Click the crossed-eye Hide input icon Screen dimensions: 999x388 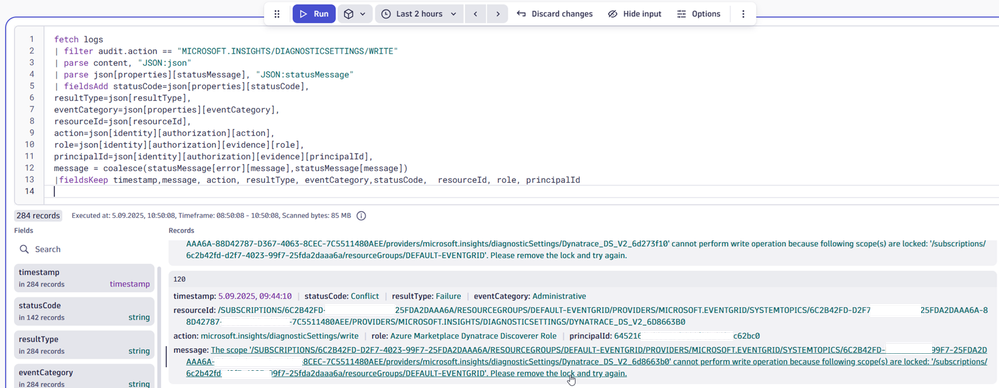[x=612, y=14]
